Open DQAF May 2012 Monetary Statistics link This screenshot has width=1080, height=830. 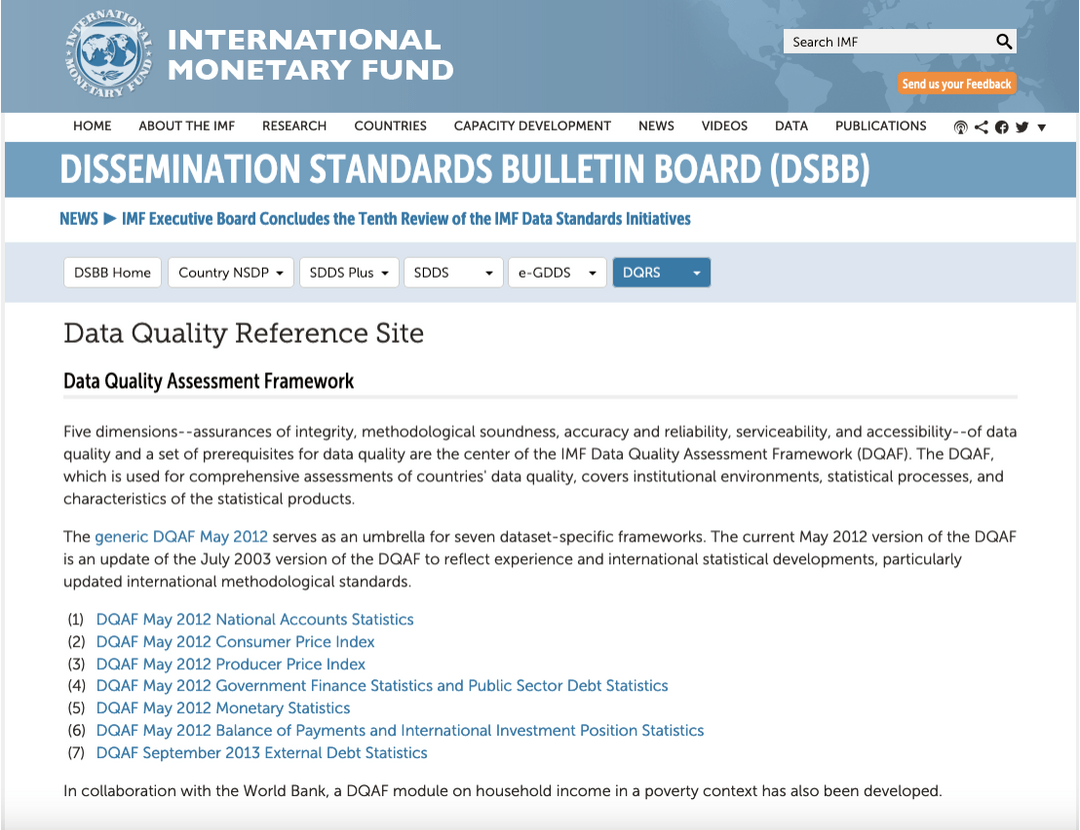[222, 708]
